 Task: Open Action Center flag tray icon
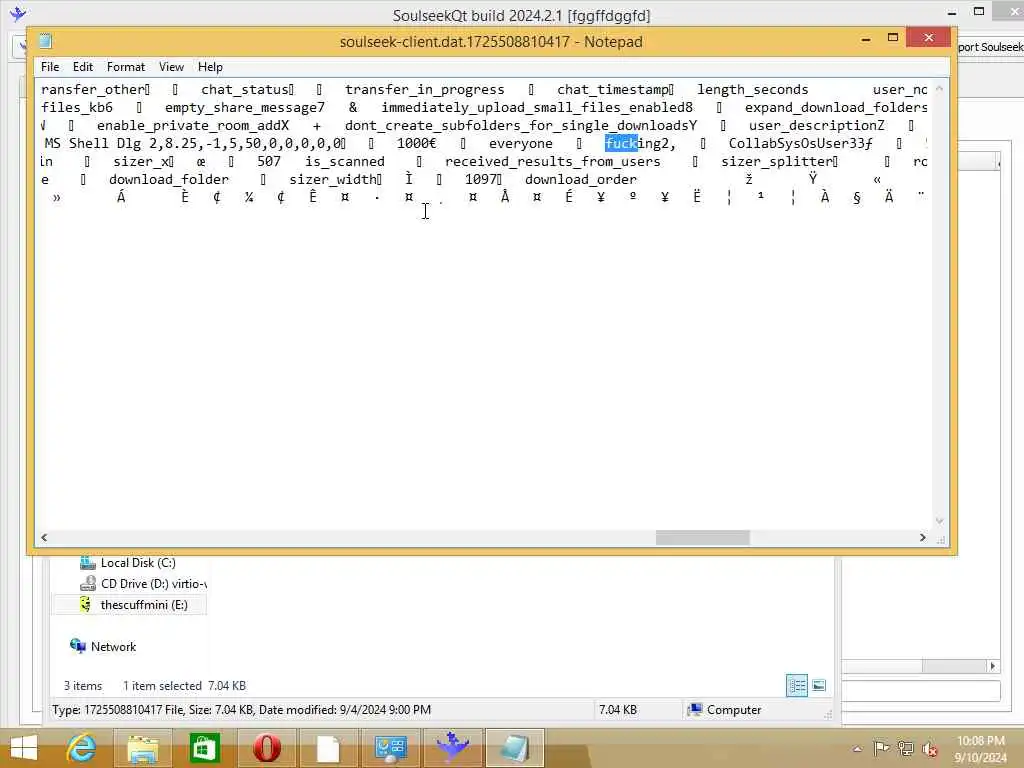coord(881,748)
